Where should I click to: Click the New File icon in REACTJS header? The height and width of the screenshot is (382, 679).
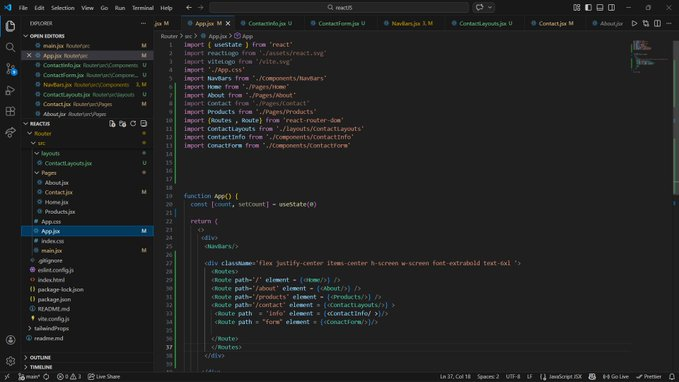tap(112, 124)
